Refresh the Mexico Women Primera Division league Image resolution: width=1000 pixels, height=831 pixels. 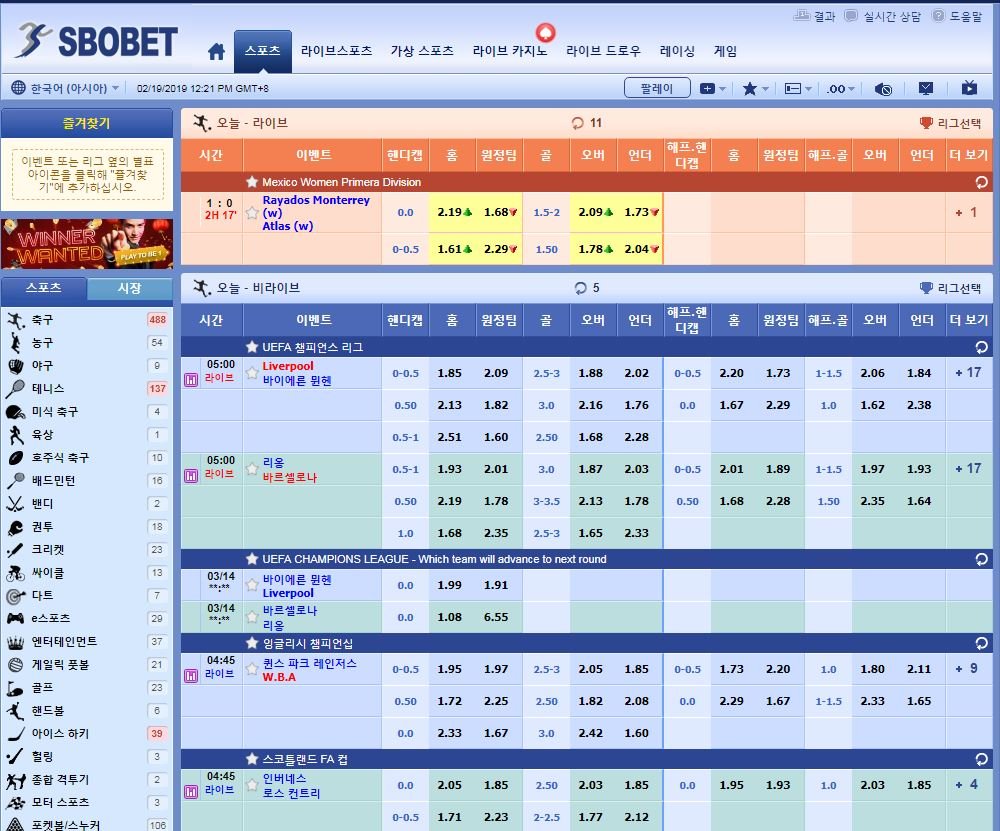click(x=982, y=182)
